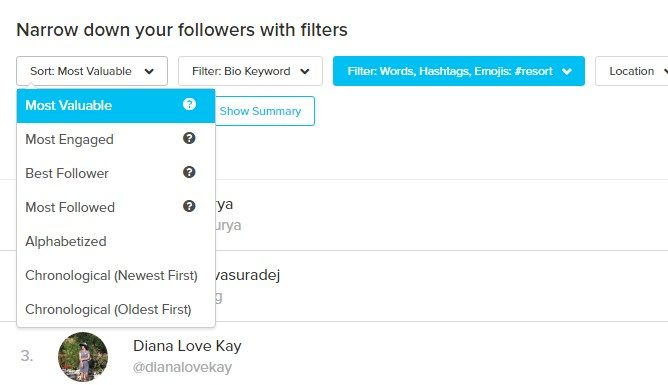This screenshot has height=385, width=668.
Task: Select the Alphabetized sort option
Action: click(116, 241)
